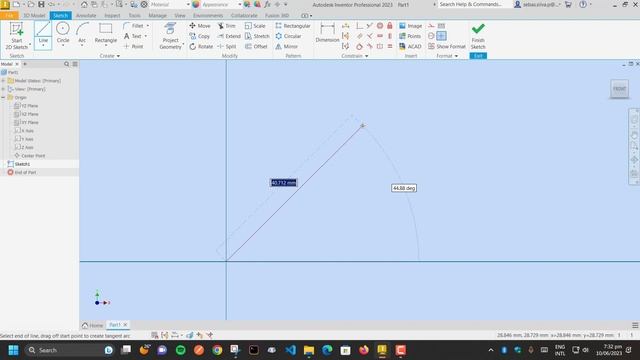Image resolution: width=640 pixels, height=360 pixels.
Task: Open the Line tool dropdown arrow
Action: point(43,46)
